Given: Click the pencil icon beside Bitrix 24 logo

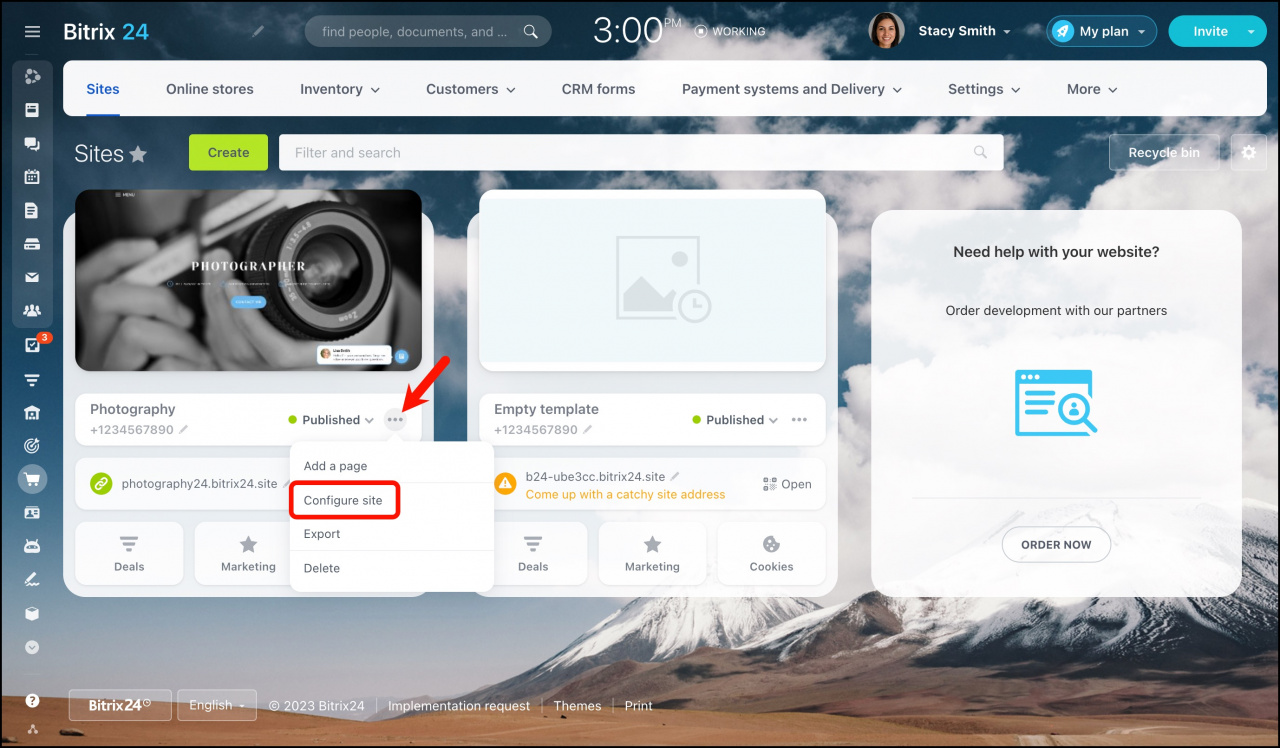Looking at the screenshot, I should 258,32.
